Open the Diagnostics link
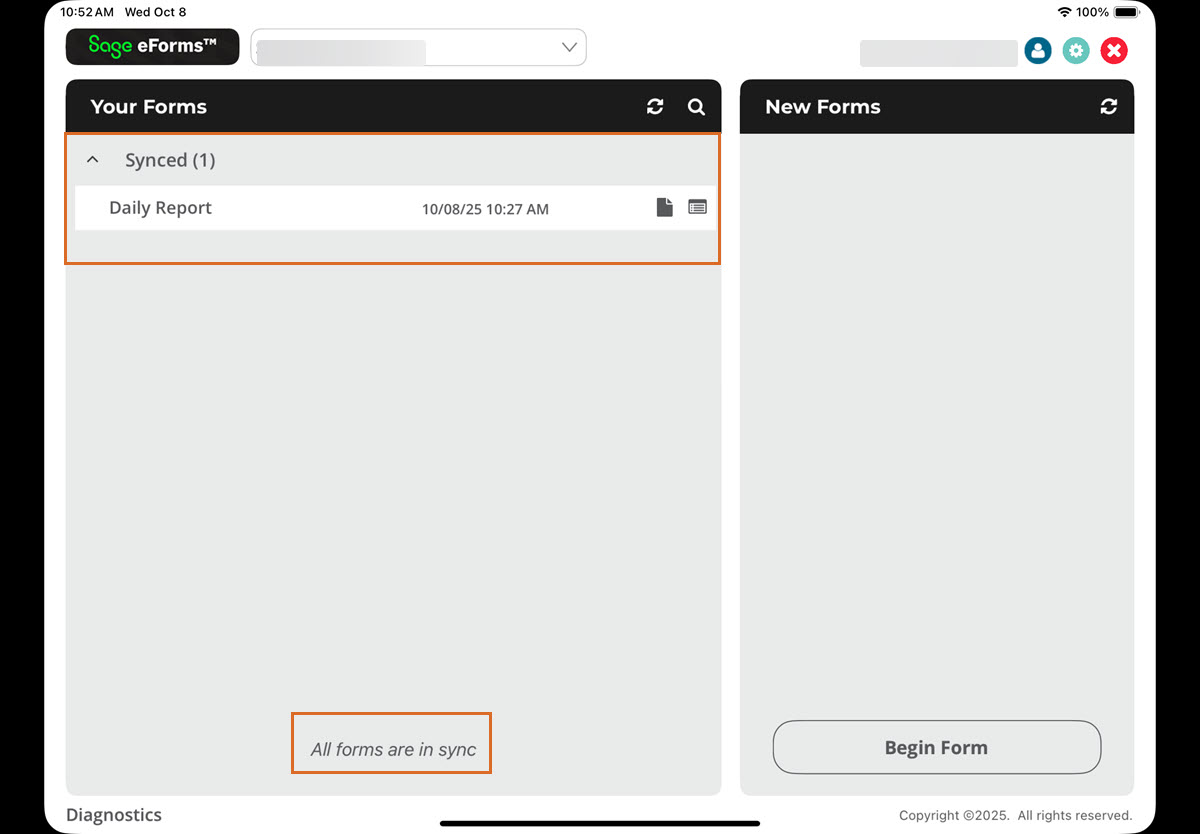The width and height of the screenshot is (1200, 834). (113, 815)
